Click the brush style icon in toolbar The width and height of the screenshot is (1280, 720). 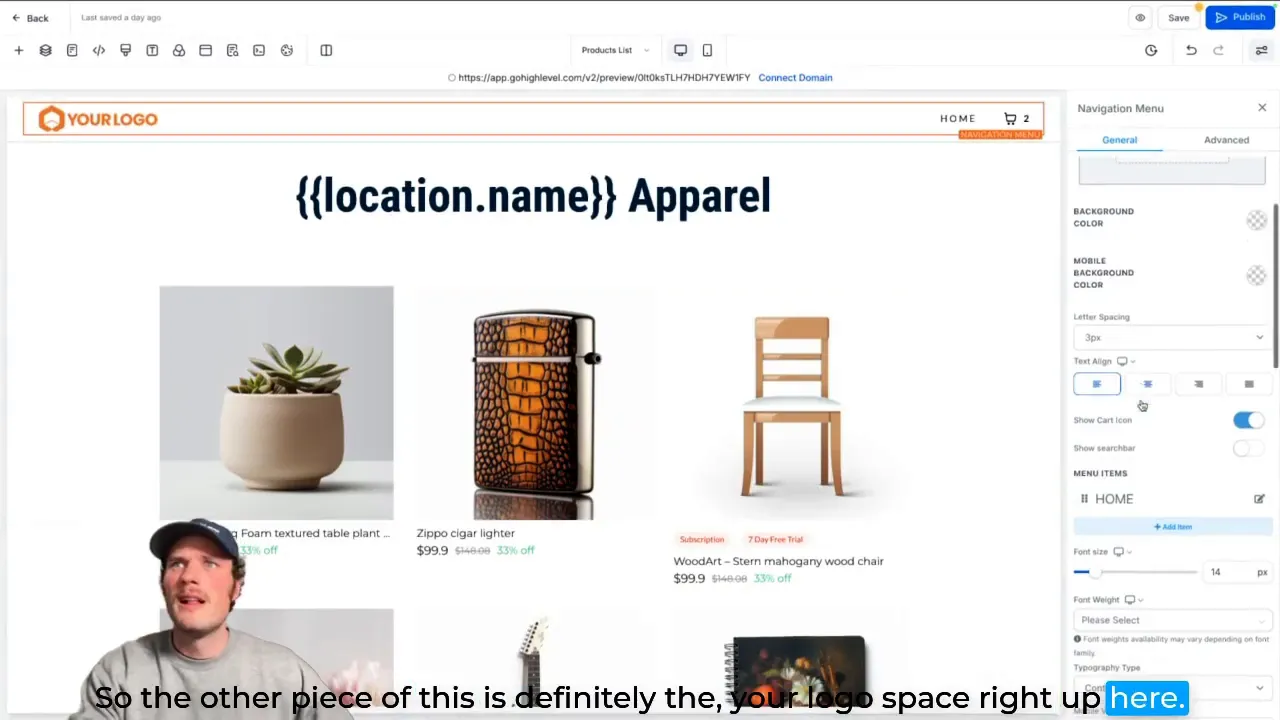(x=125, y=50)
